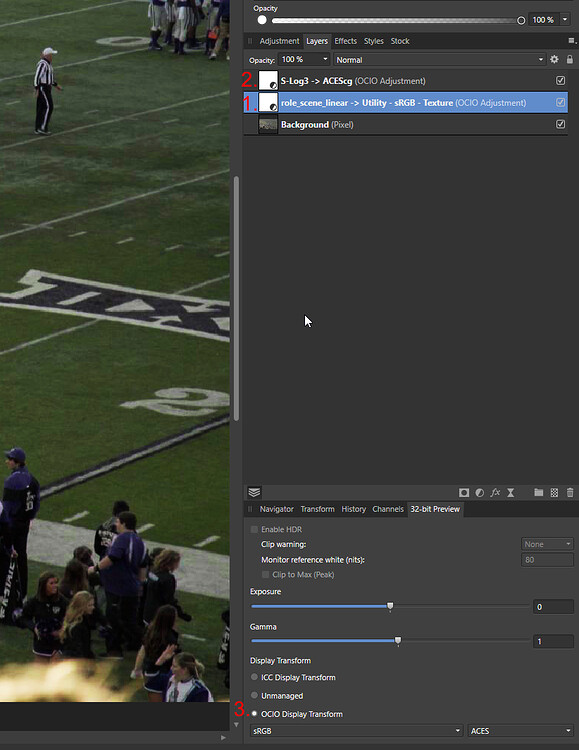Select ICC Display Transform radio option
The image size is (579, 750).
255,677
